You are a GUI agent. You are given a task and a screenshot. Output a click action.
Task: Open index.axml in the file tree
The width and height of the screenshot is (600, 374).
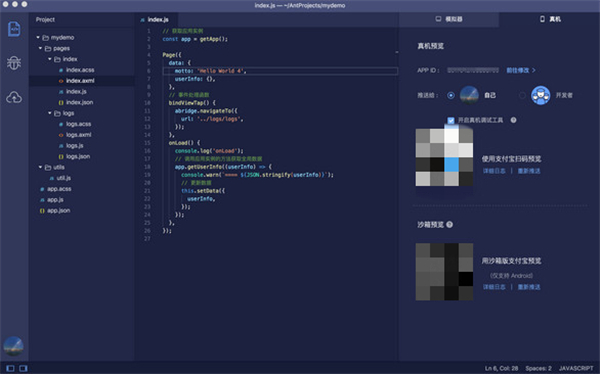(x=80, y=81)
